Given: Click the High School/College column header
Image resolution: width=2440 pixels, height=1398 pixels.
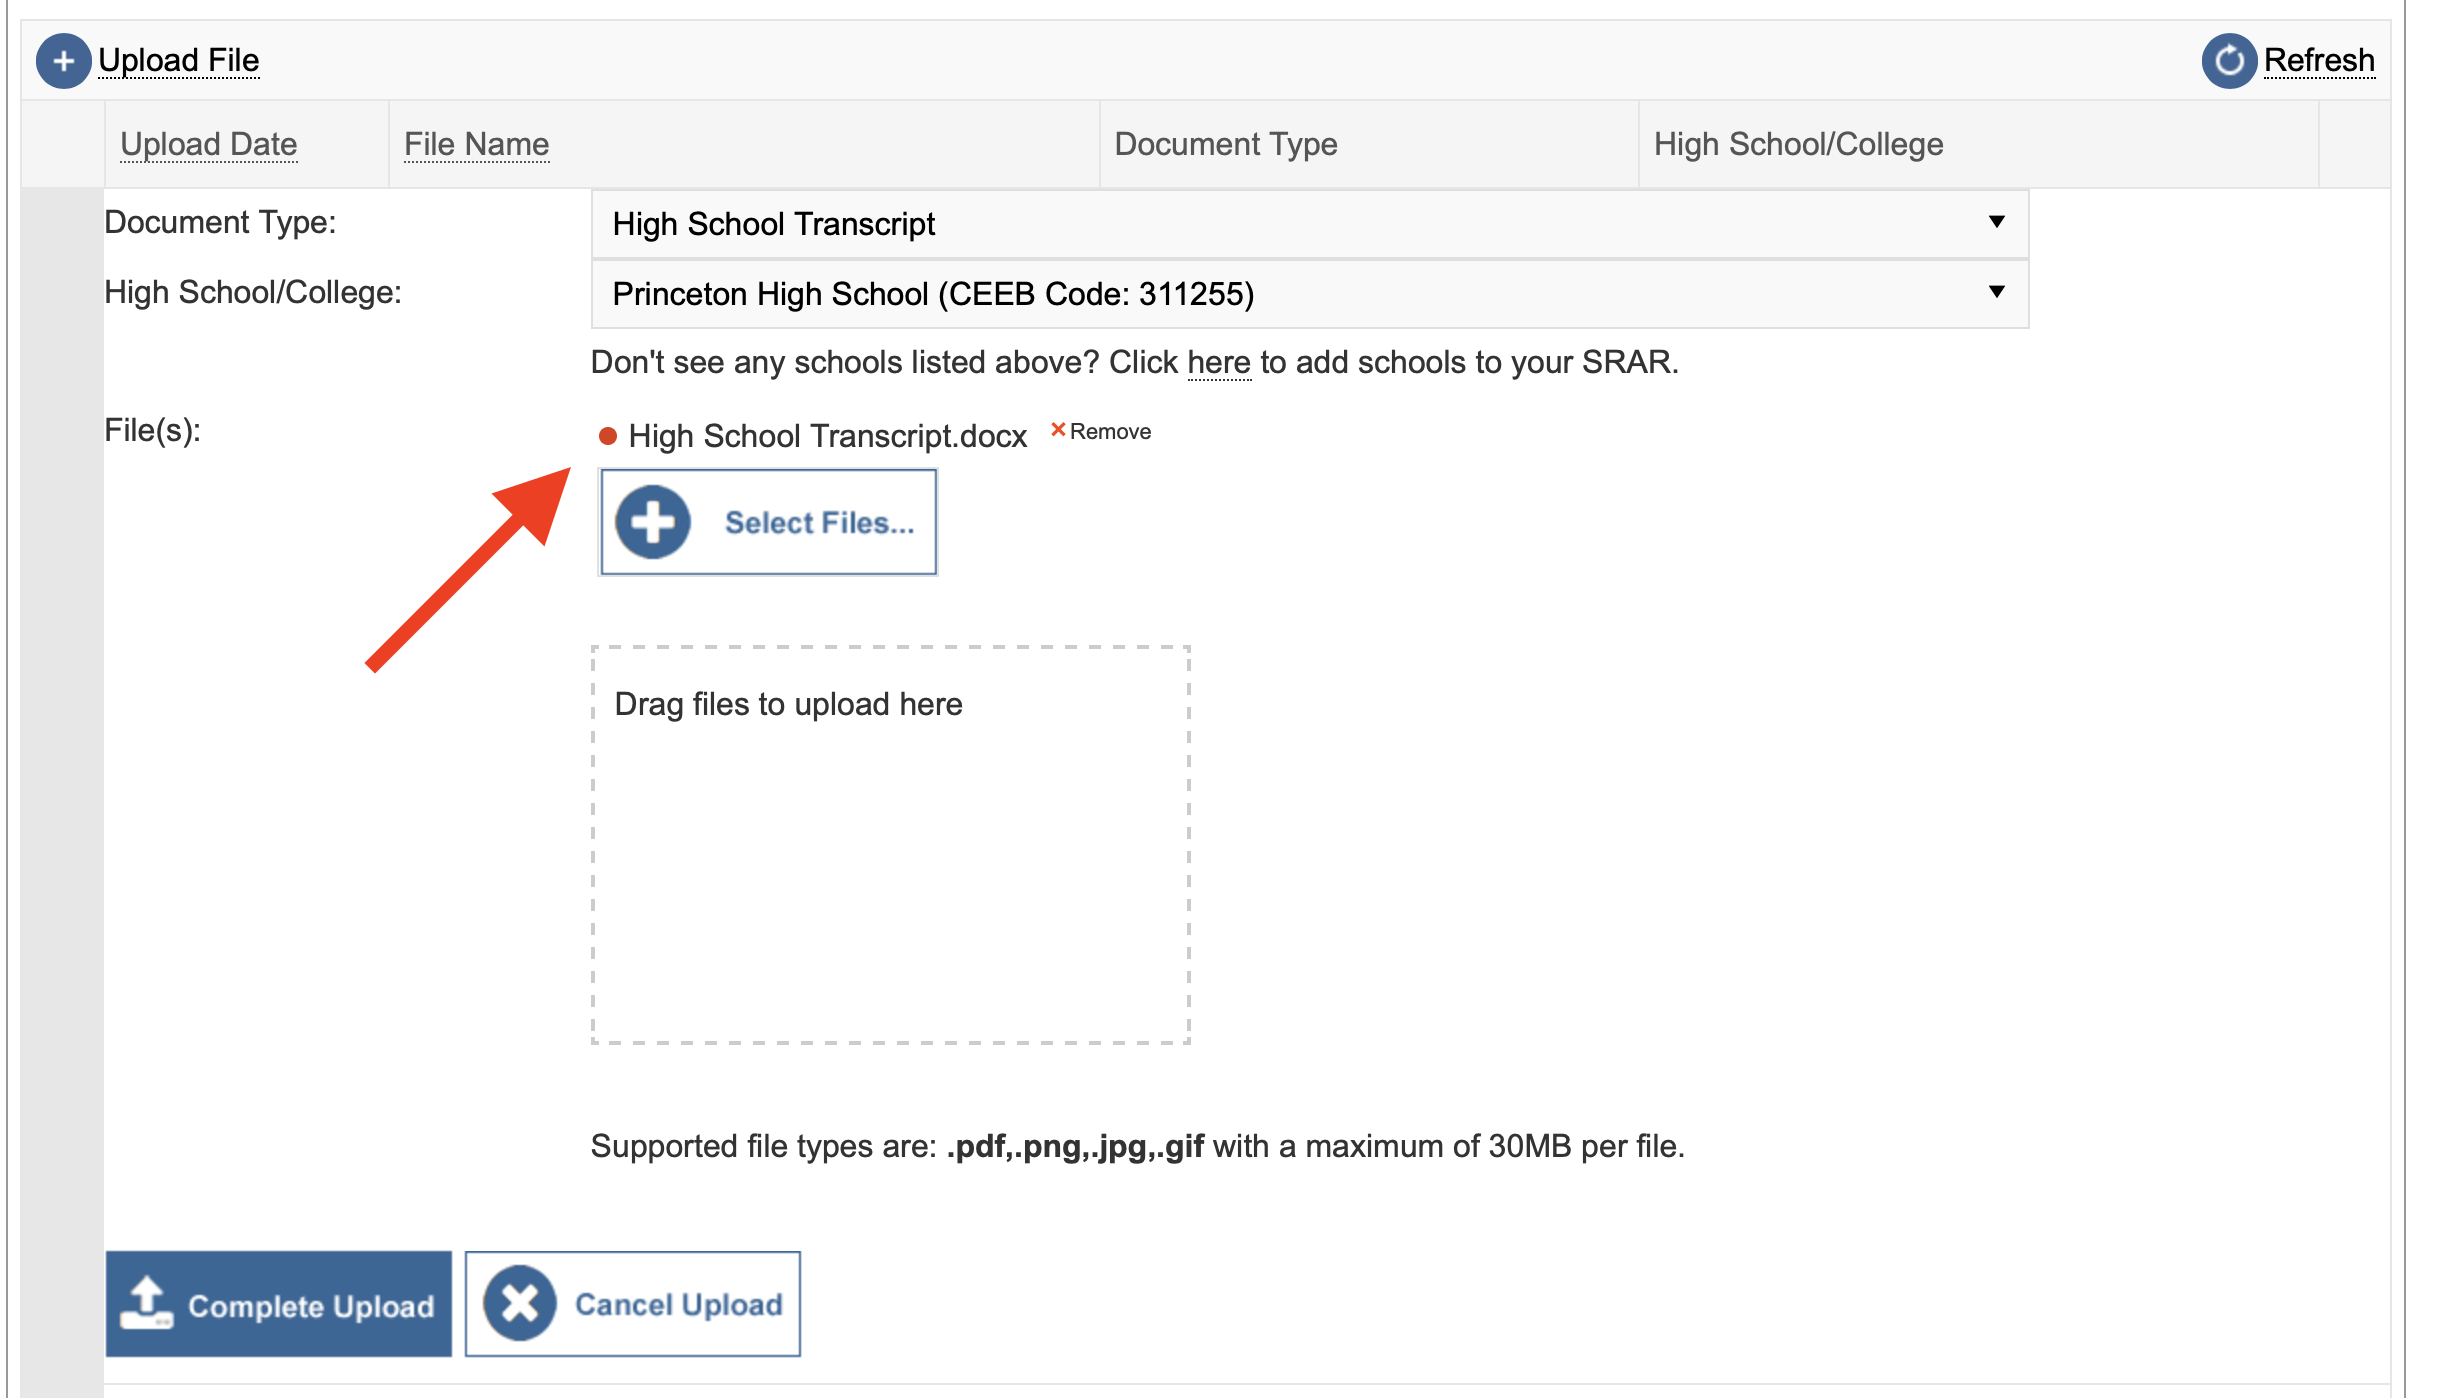Looking at the screenshot, I should tap(1797, 143).
